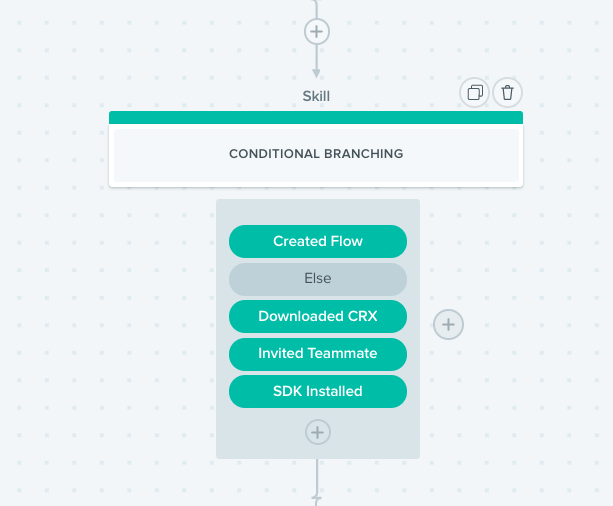Open the CONDITIONAL BRANCHING card
The height and width of the screenshot is (506, 613).
pyautogui.click(x=316, y=155)
